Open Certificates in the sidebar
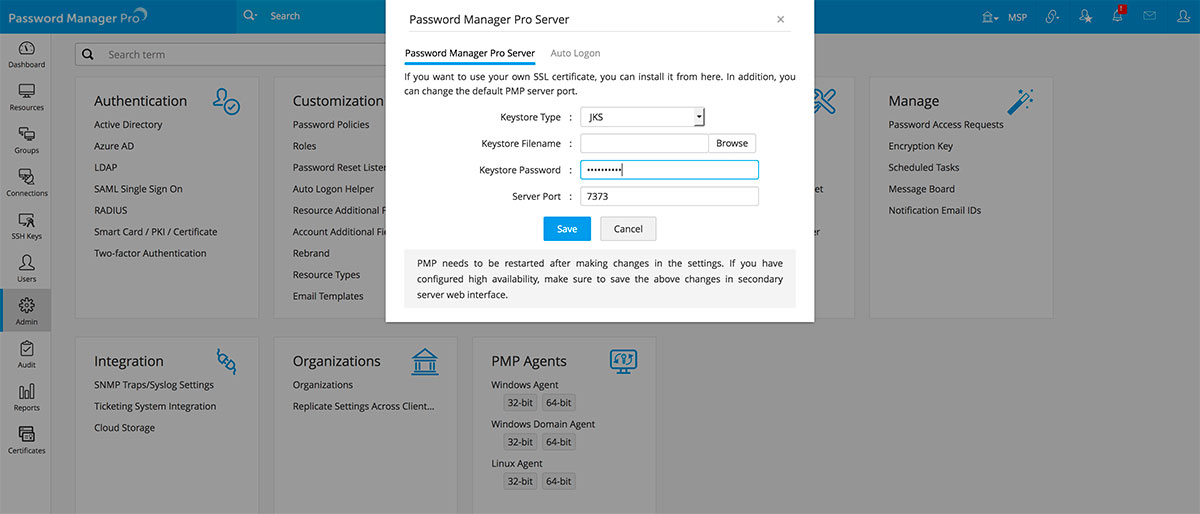Viewport: 1200px width, 514px height. point(26,440)
